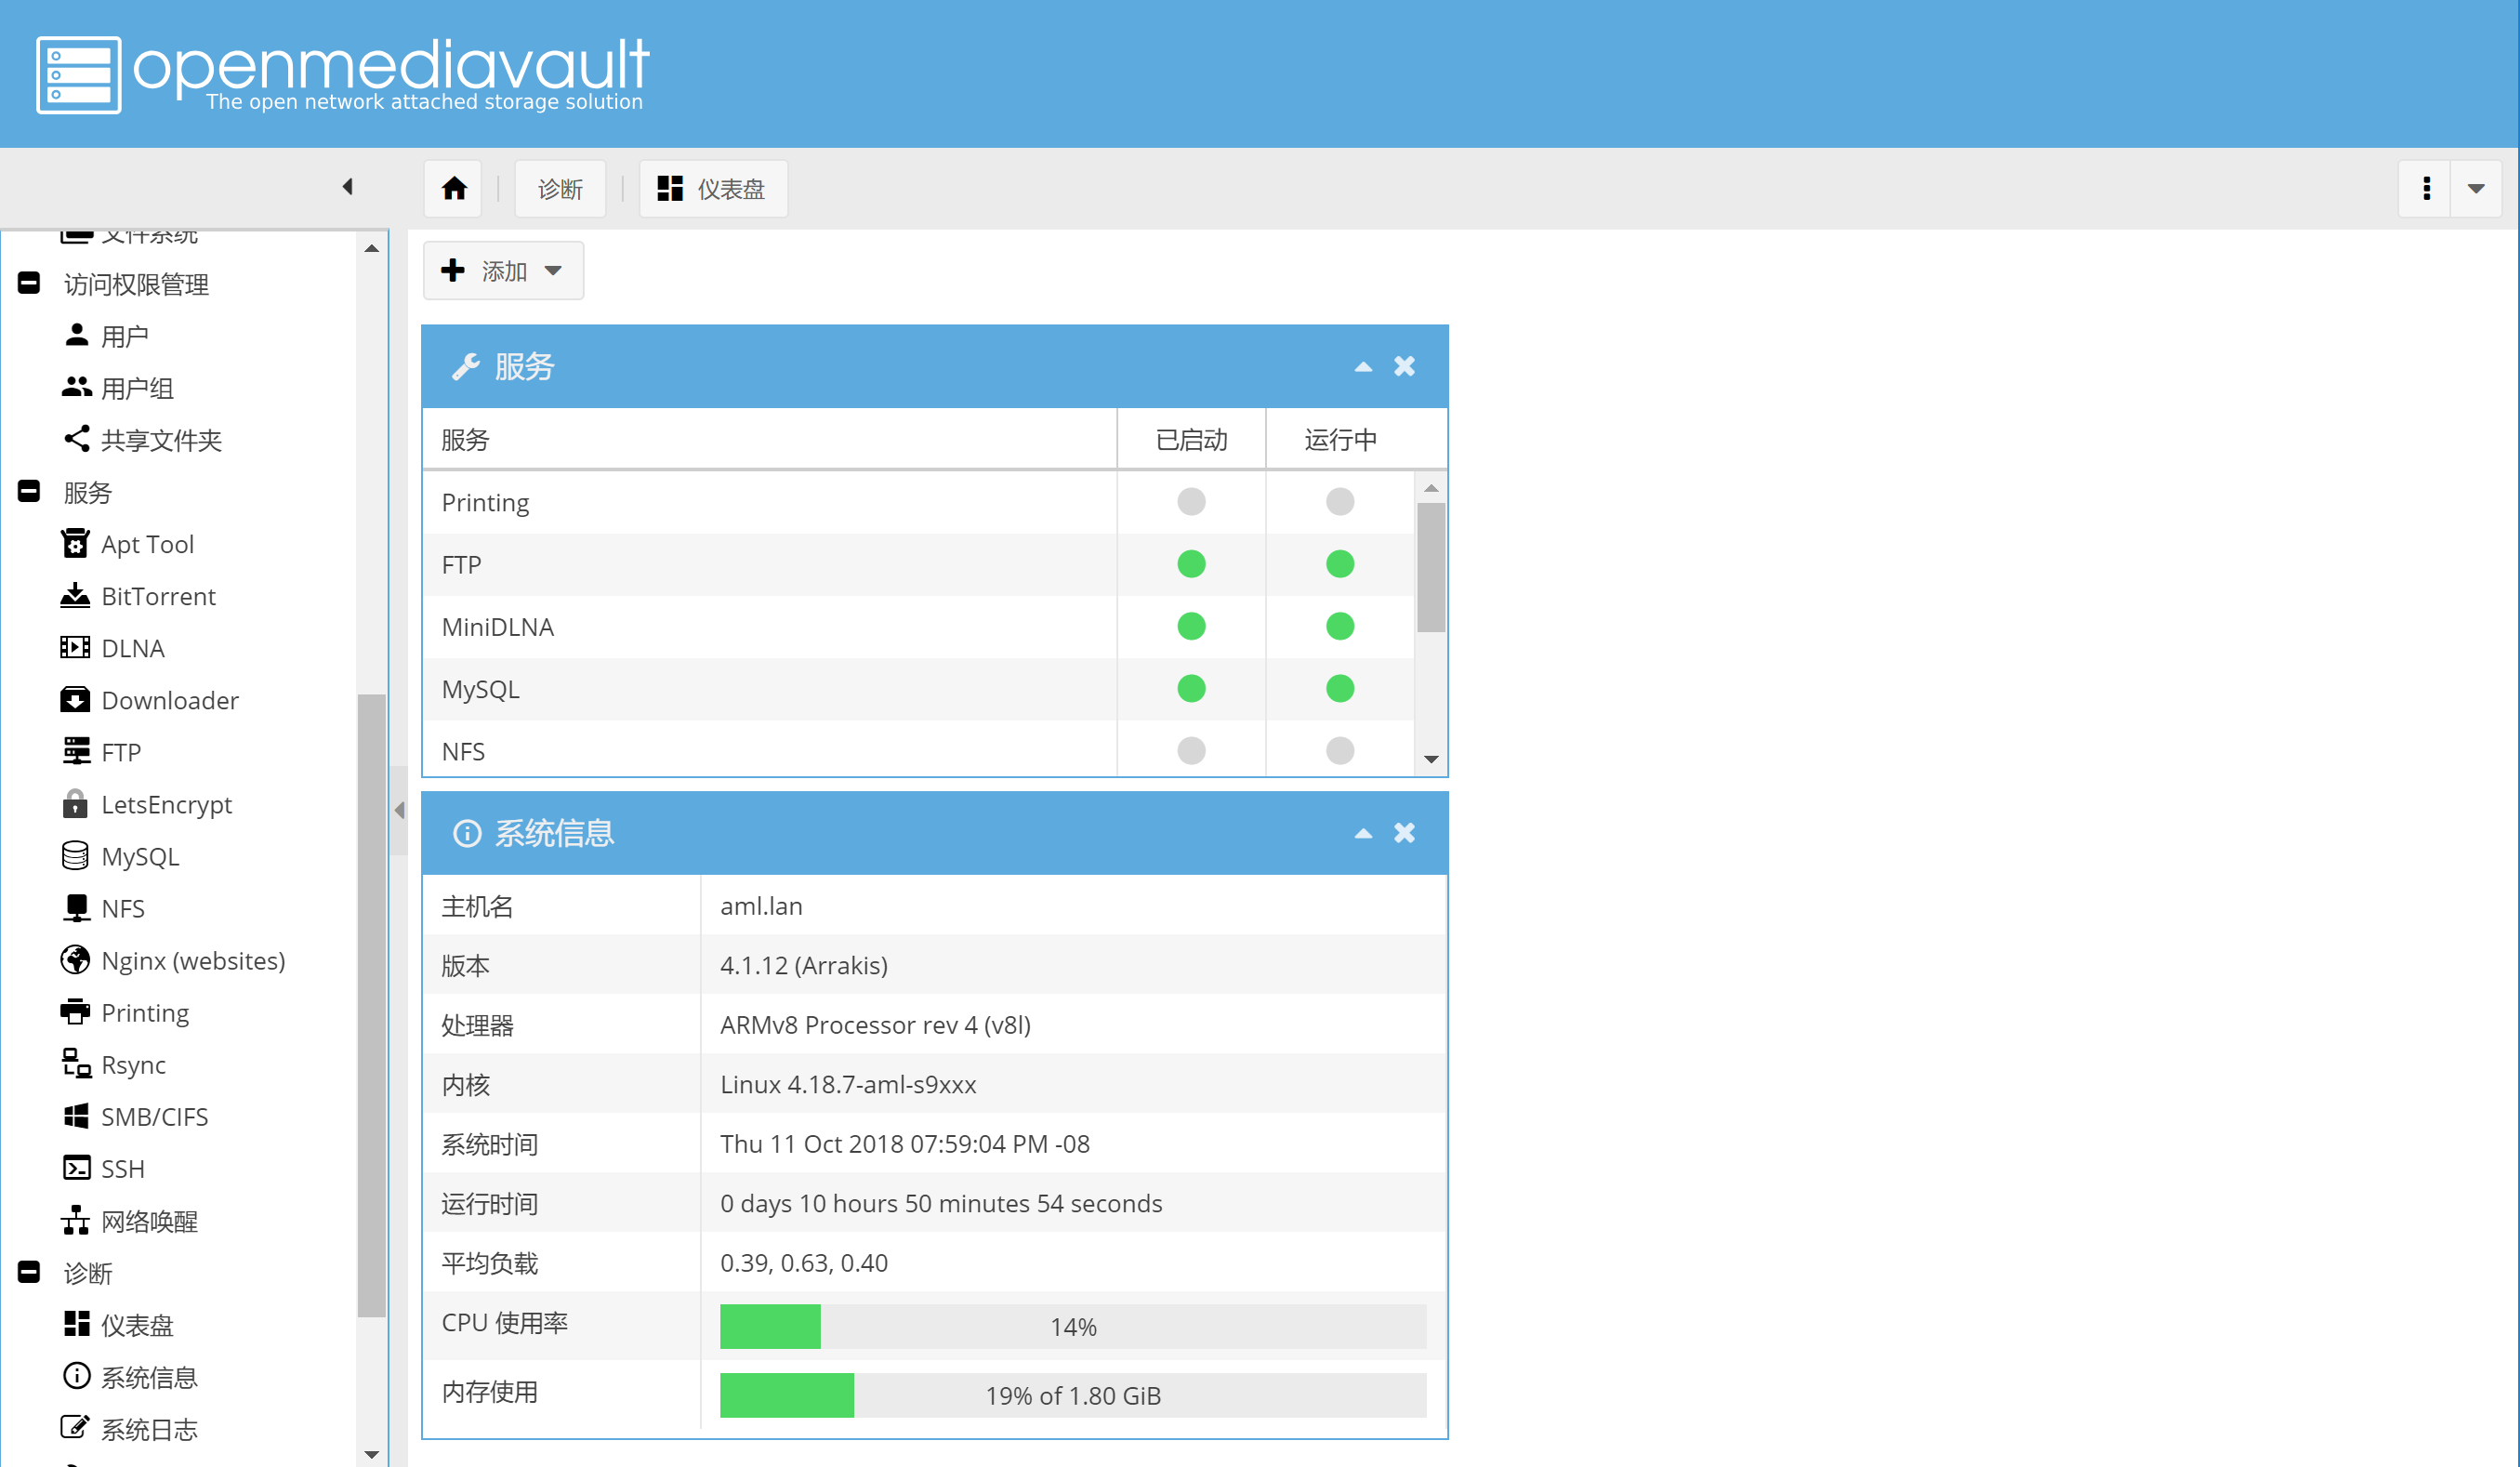Image resolution: width=2520 pixels, height=1467 pixels.
Task: Select the NFS row in services table
Action: tap(918, 749)
